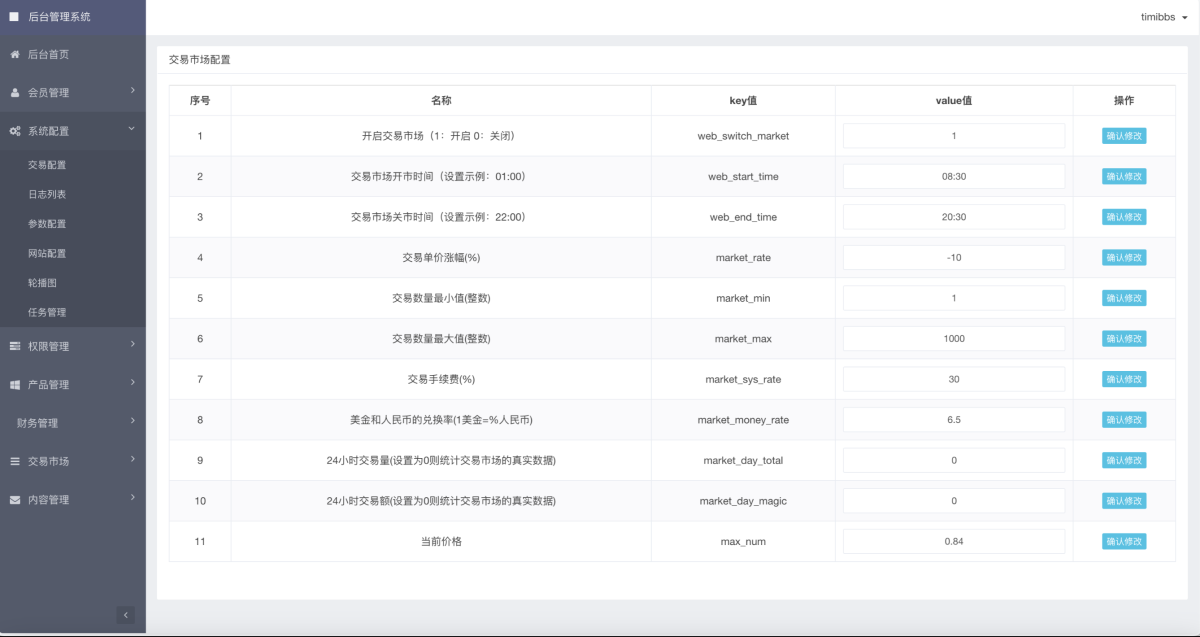Click the key text market_day_magic
This screenshot has height=637, width=1200.
coord(743,501)
